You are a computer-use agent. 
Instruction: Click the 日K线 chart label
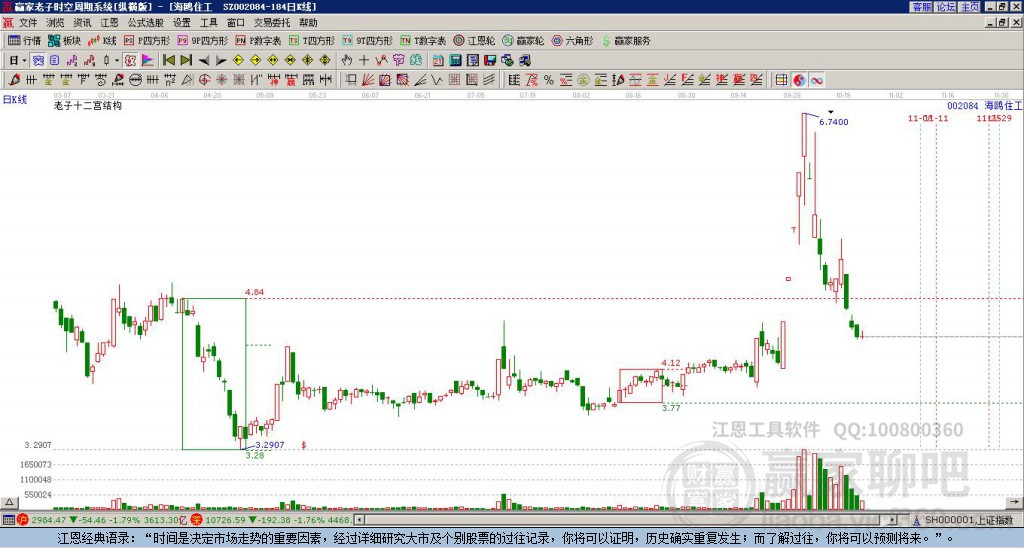(x=14, y=100)
